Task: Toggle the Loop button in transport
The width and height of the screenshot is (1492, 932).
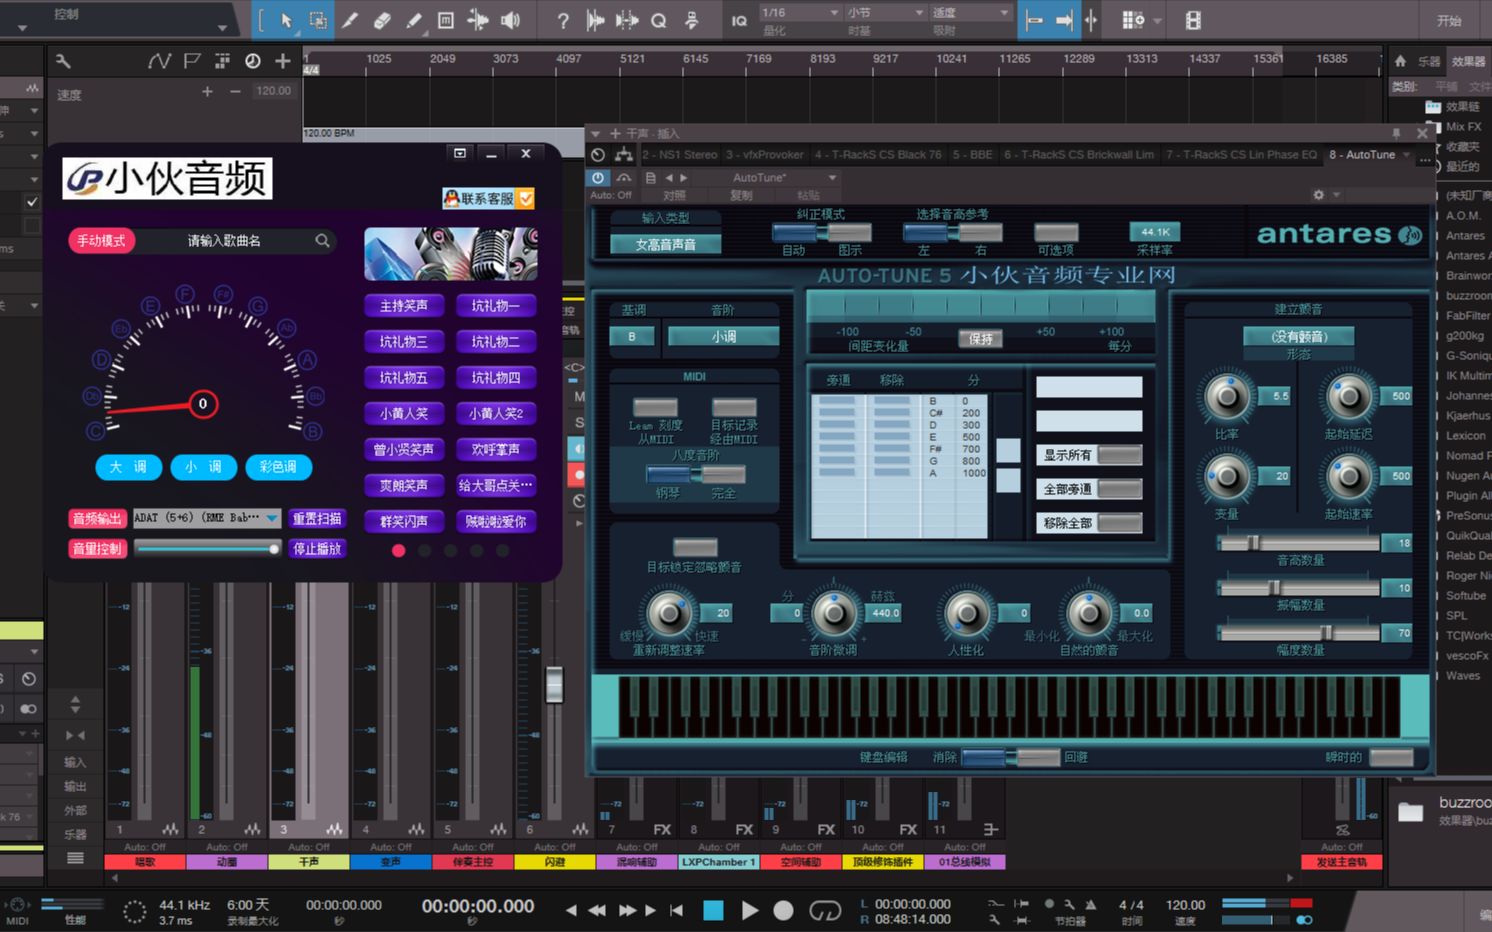Action: tap(825, 910)
